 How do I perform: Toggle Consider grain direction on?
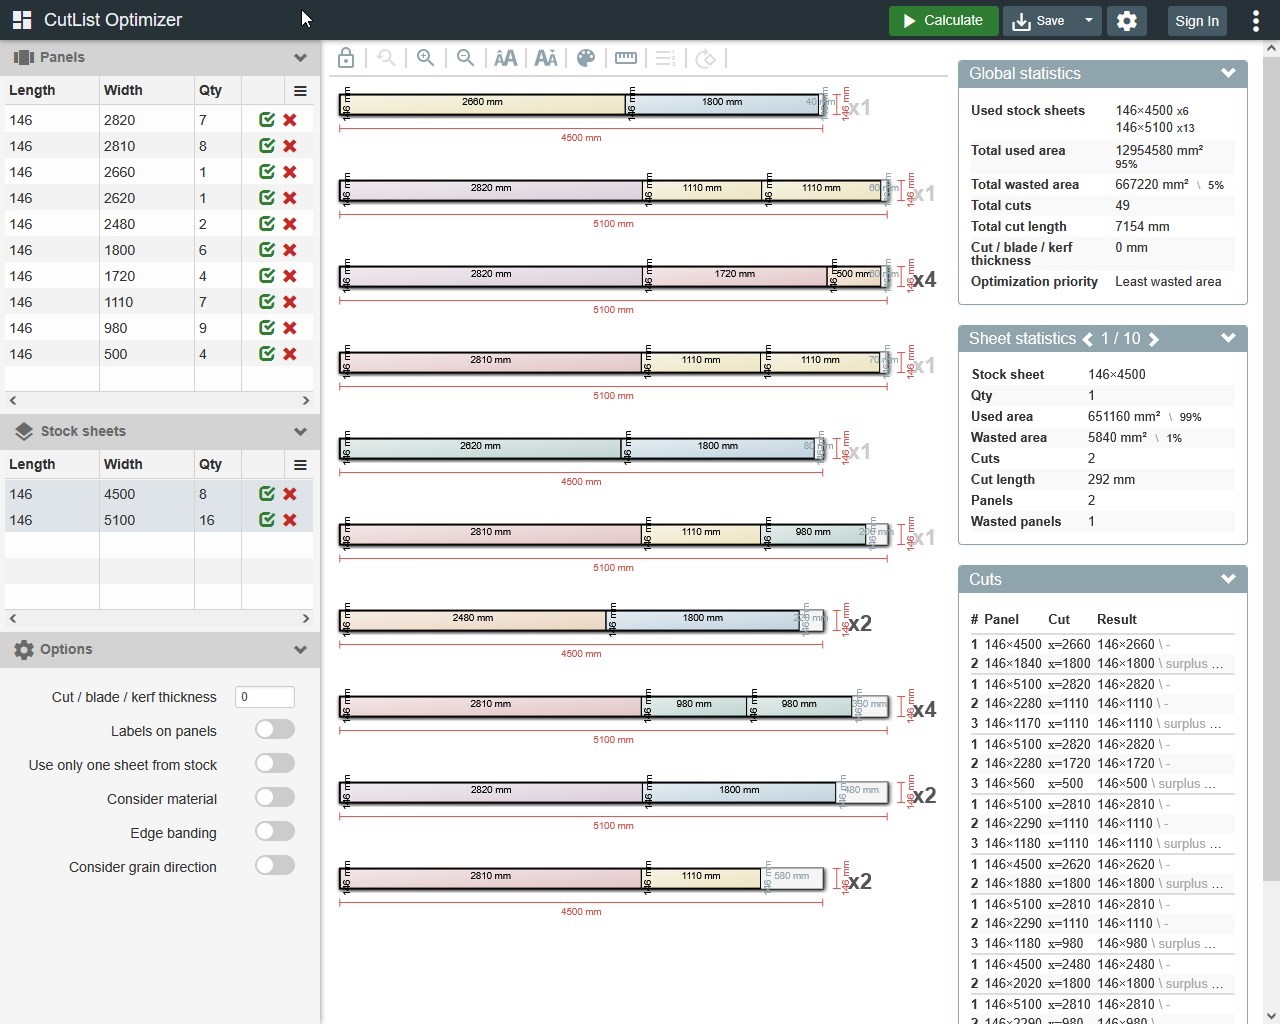[275, 866]
